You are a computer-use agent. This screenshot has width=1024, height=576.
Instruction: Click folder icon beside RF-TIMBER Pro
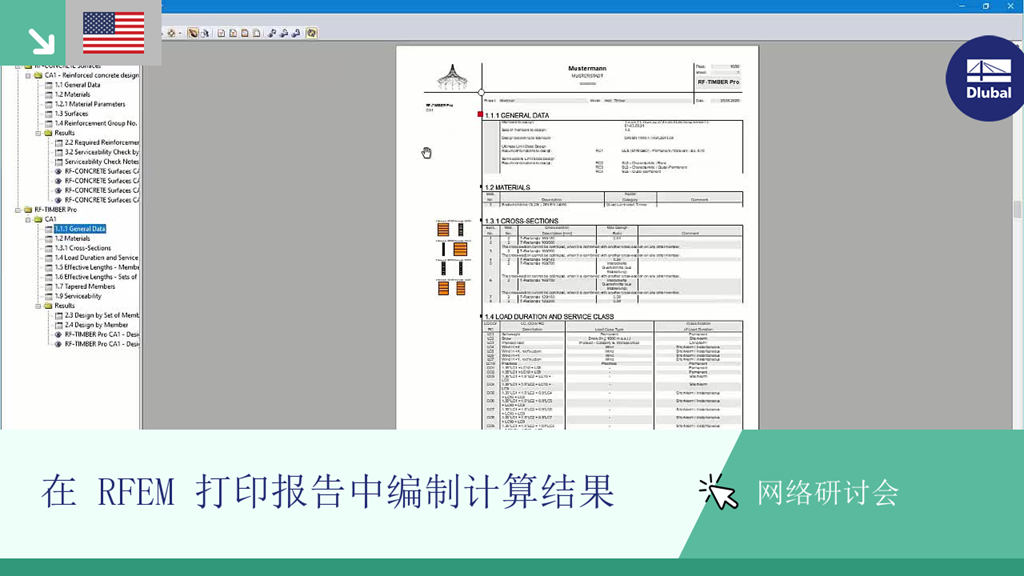point(28,210)
